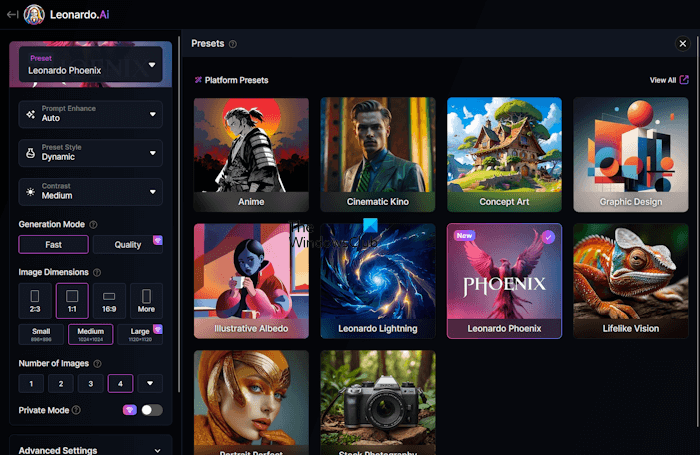Select the Lifelike Vision preset card
Image resolution: width=700 pixels, height=455 pixels.
[631, 281]
